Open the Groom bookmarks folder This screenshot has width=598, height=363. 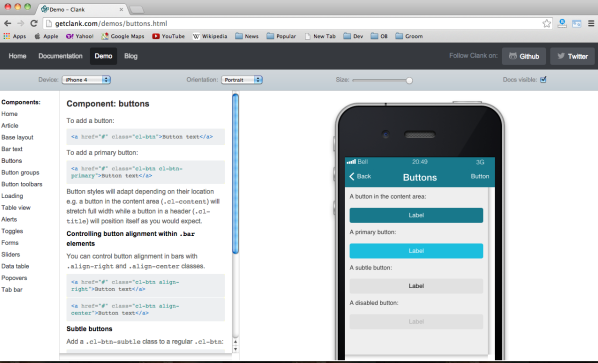click(x=409, y=36)
